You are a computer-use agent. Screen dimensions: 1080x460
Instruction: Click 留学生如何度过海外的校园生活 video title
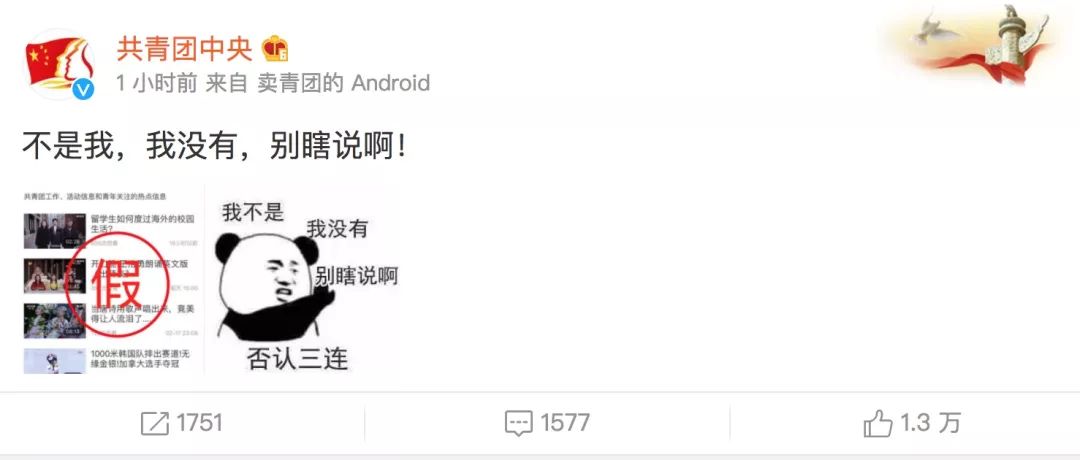142,224
